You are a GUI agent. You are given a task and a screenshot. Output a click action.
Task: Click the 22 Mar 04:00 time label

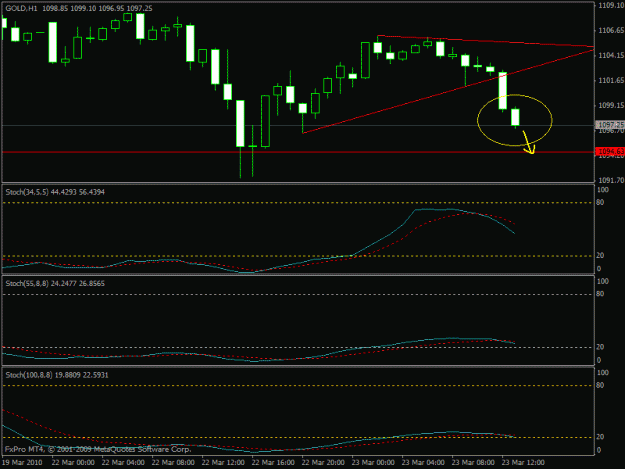click(123, 462)
